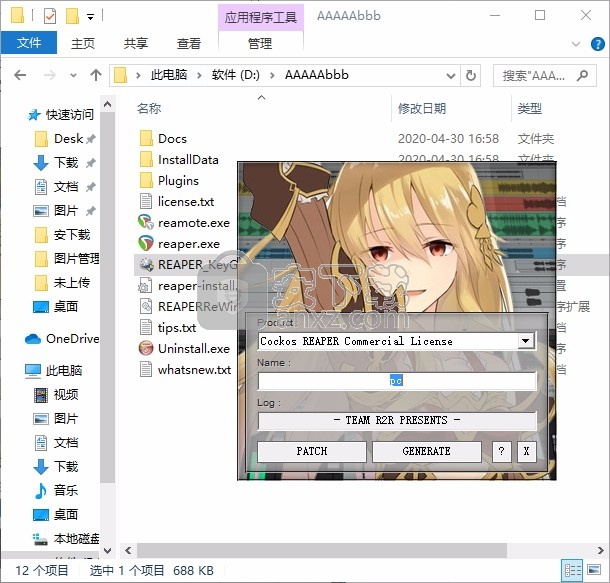This screenshot has height=583, width=610.
Task: Select the reaper-install file icon
Action: pyautogui.click(x=145, y=285)
